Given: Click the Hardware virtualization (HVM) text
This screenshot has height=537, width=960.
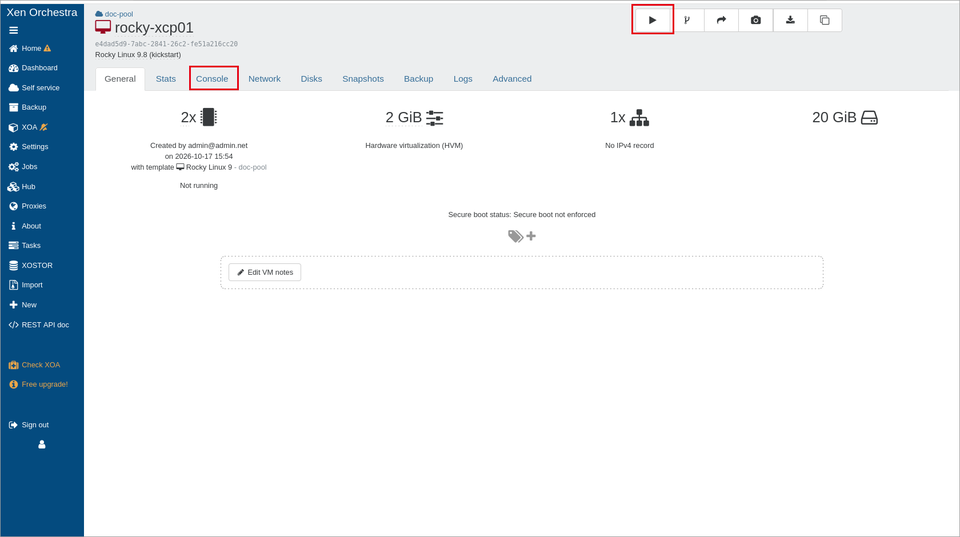Looking at the screenshot, I should [x=414, y=146].
